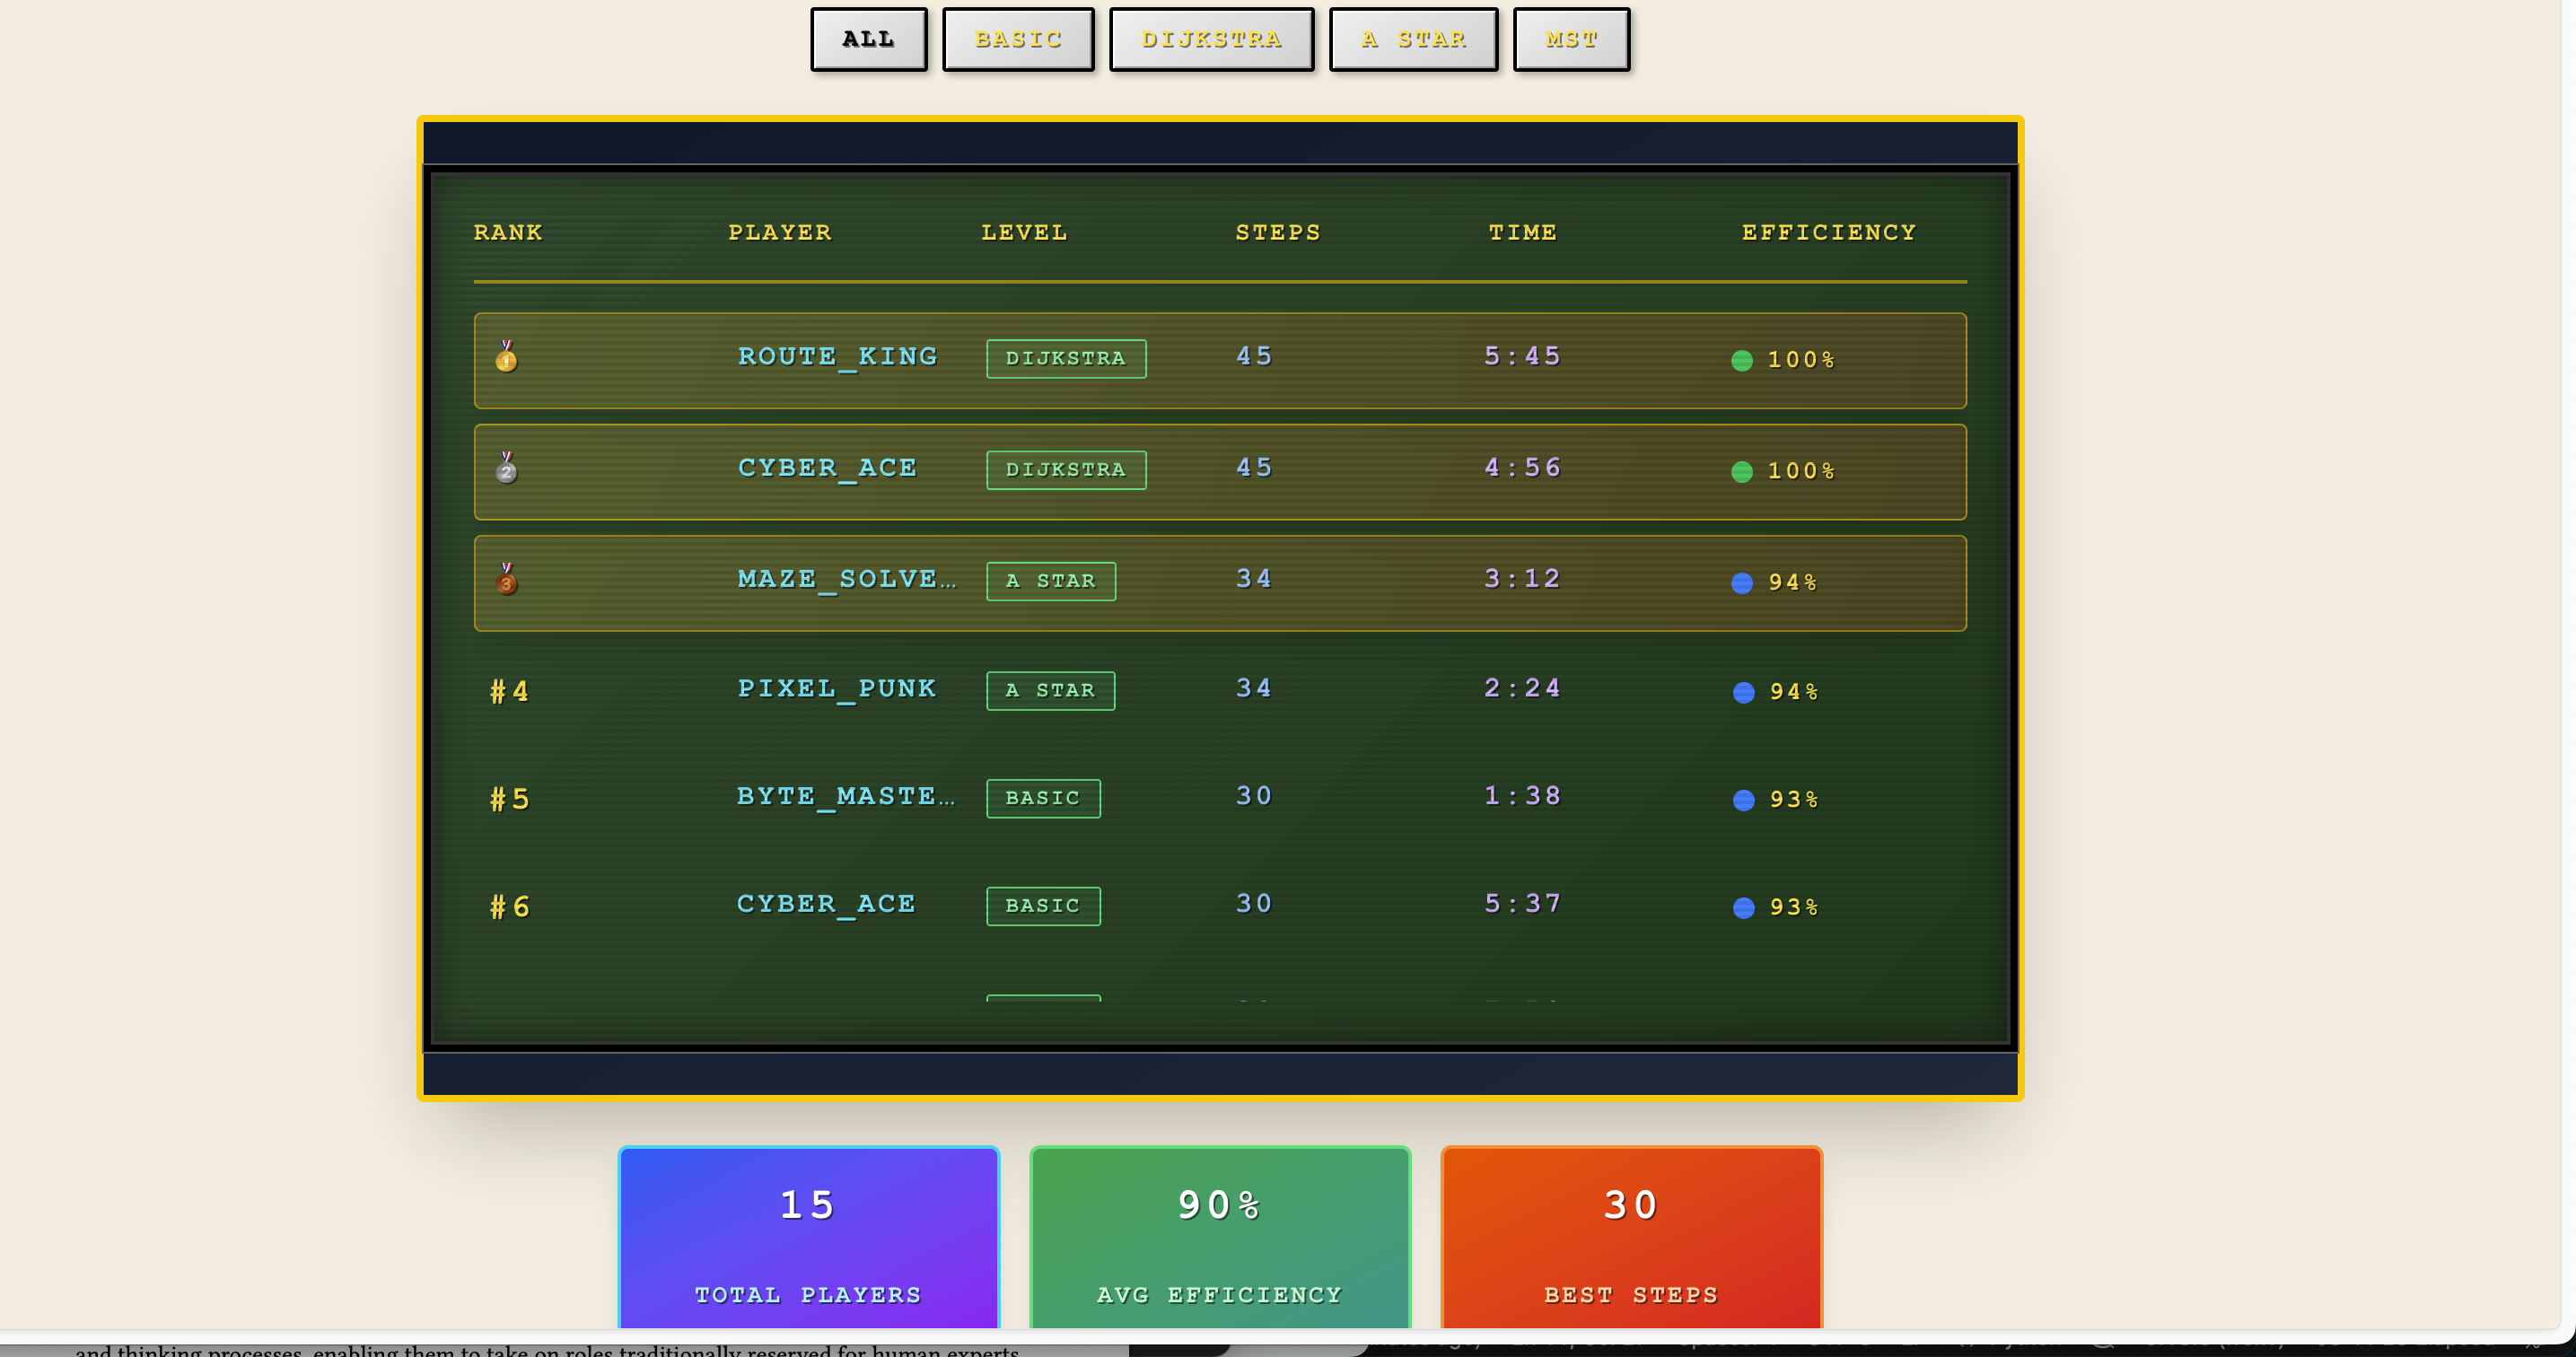Select the ALL filter tab

coord(868,40)
